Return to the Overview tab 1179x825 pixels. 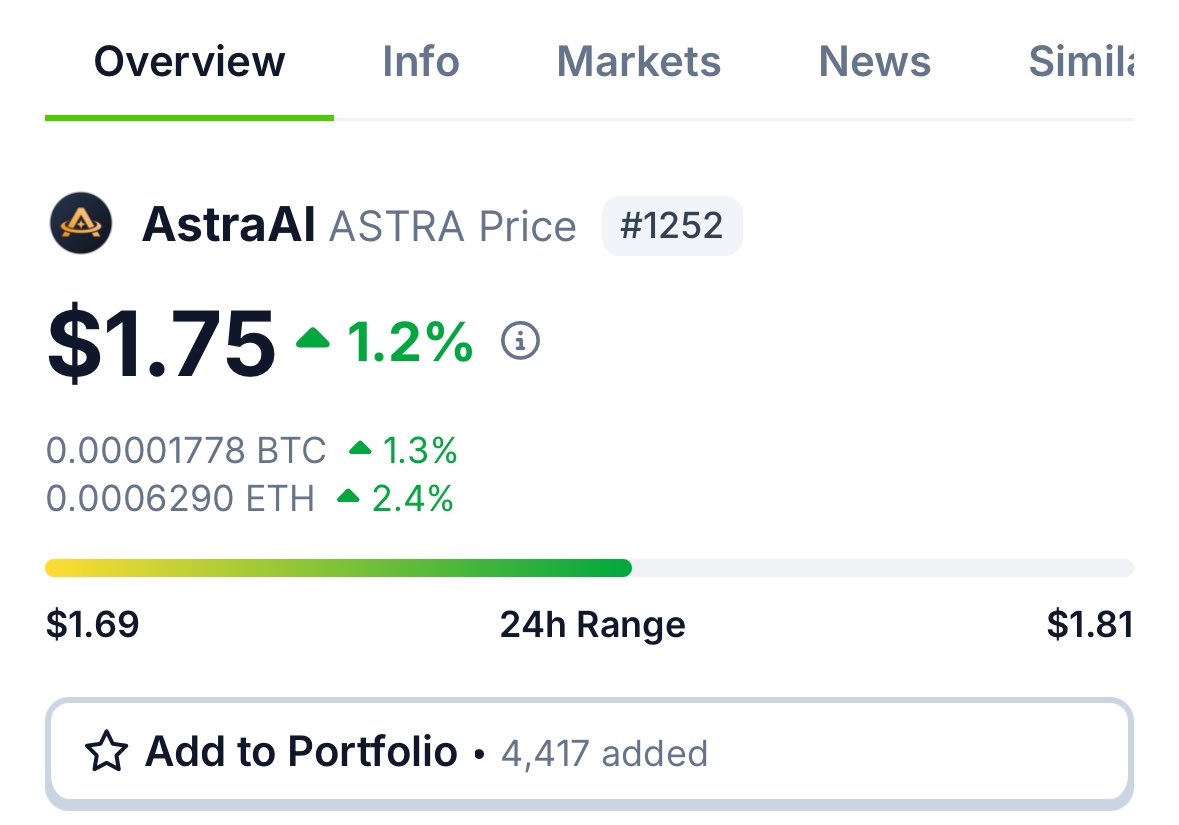coord(188,62)
